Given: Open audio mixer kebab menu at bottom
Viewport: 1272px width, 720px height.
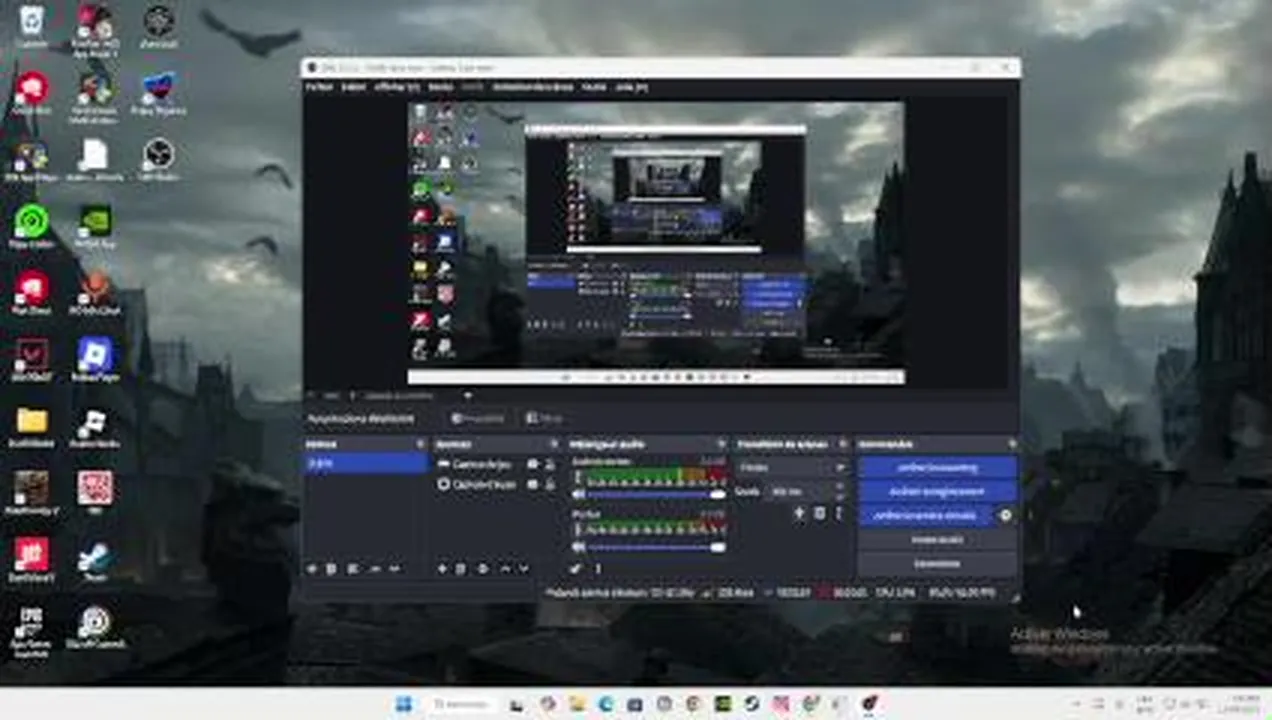Looking at the screenshot, I should pyautogui.click(x=598, y=569).
